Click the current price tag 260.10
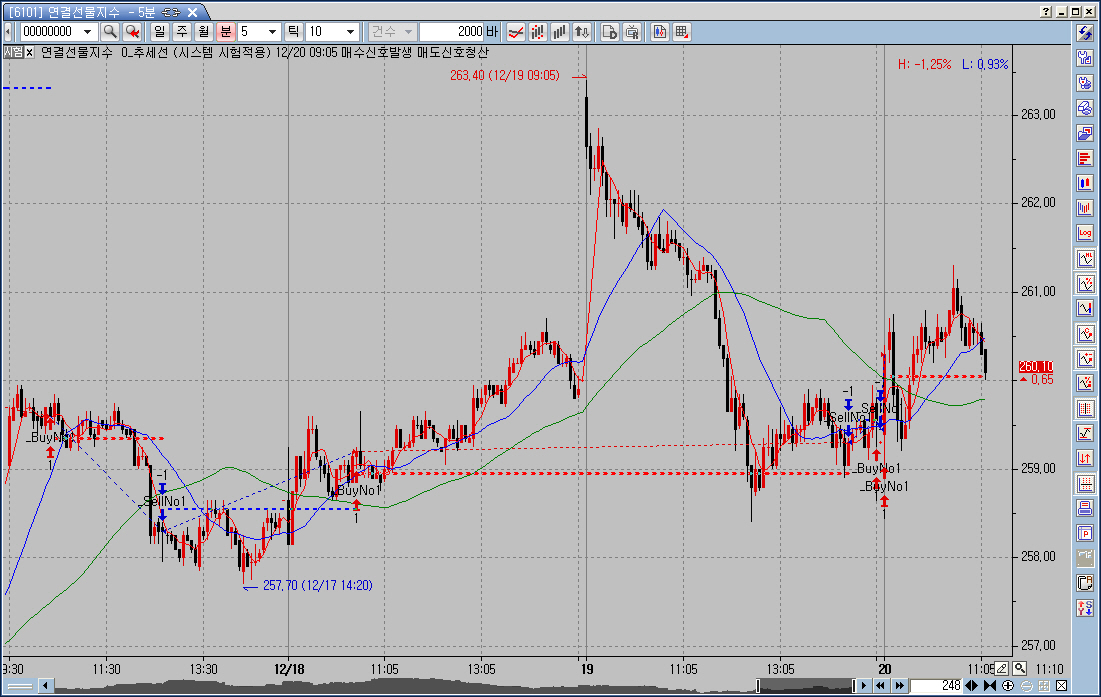 [x=1036, y=367]
